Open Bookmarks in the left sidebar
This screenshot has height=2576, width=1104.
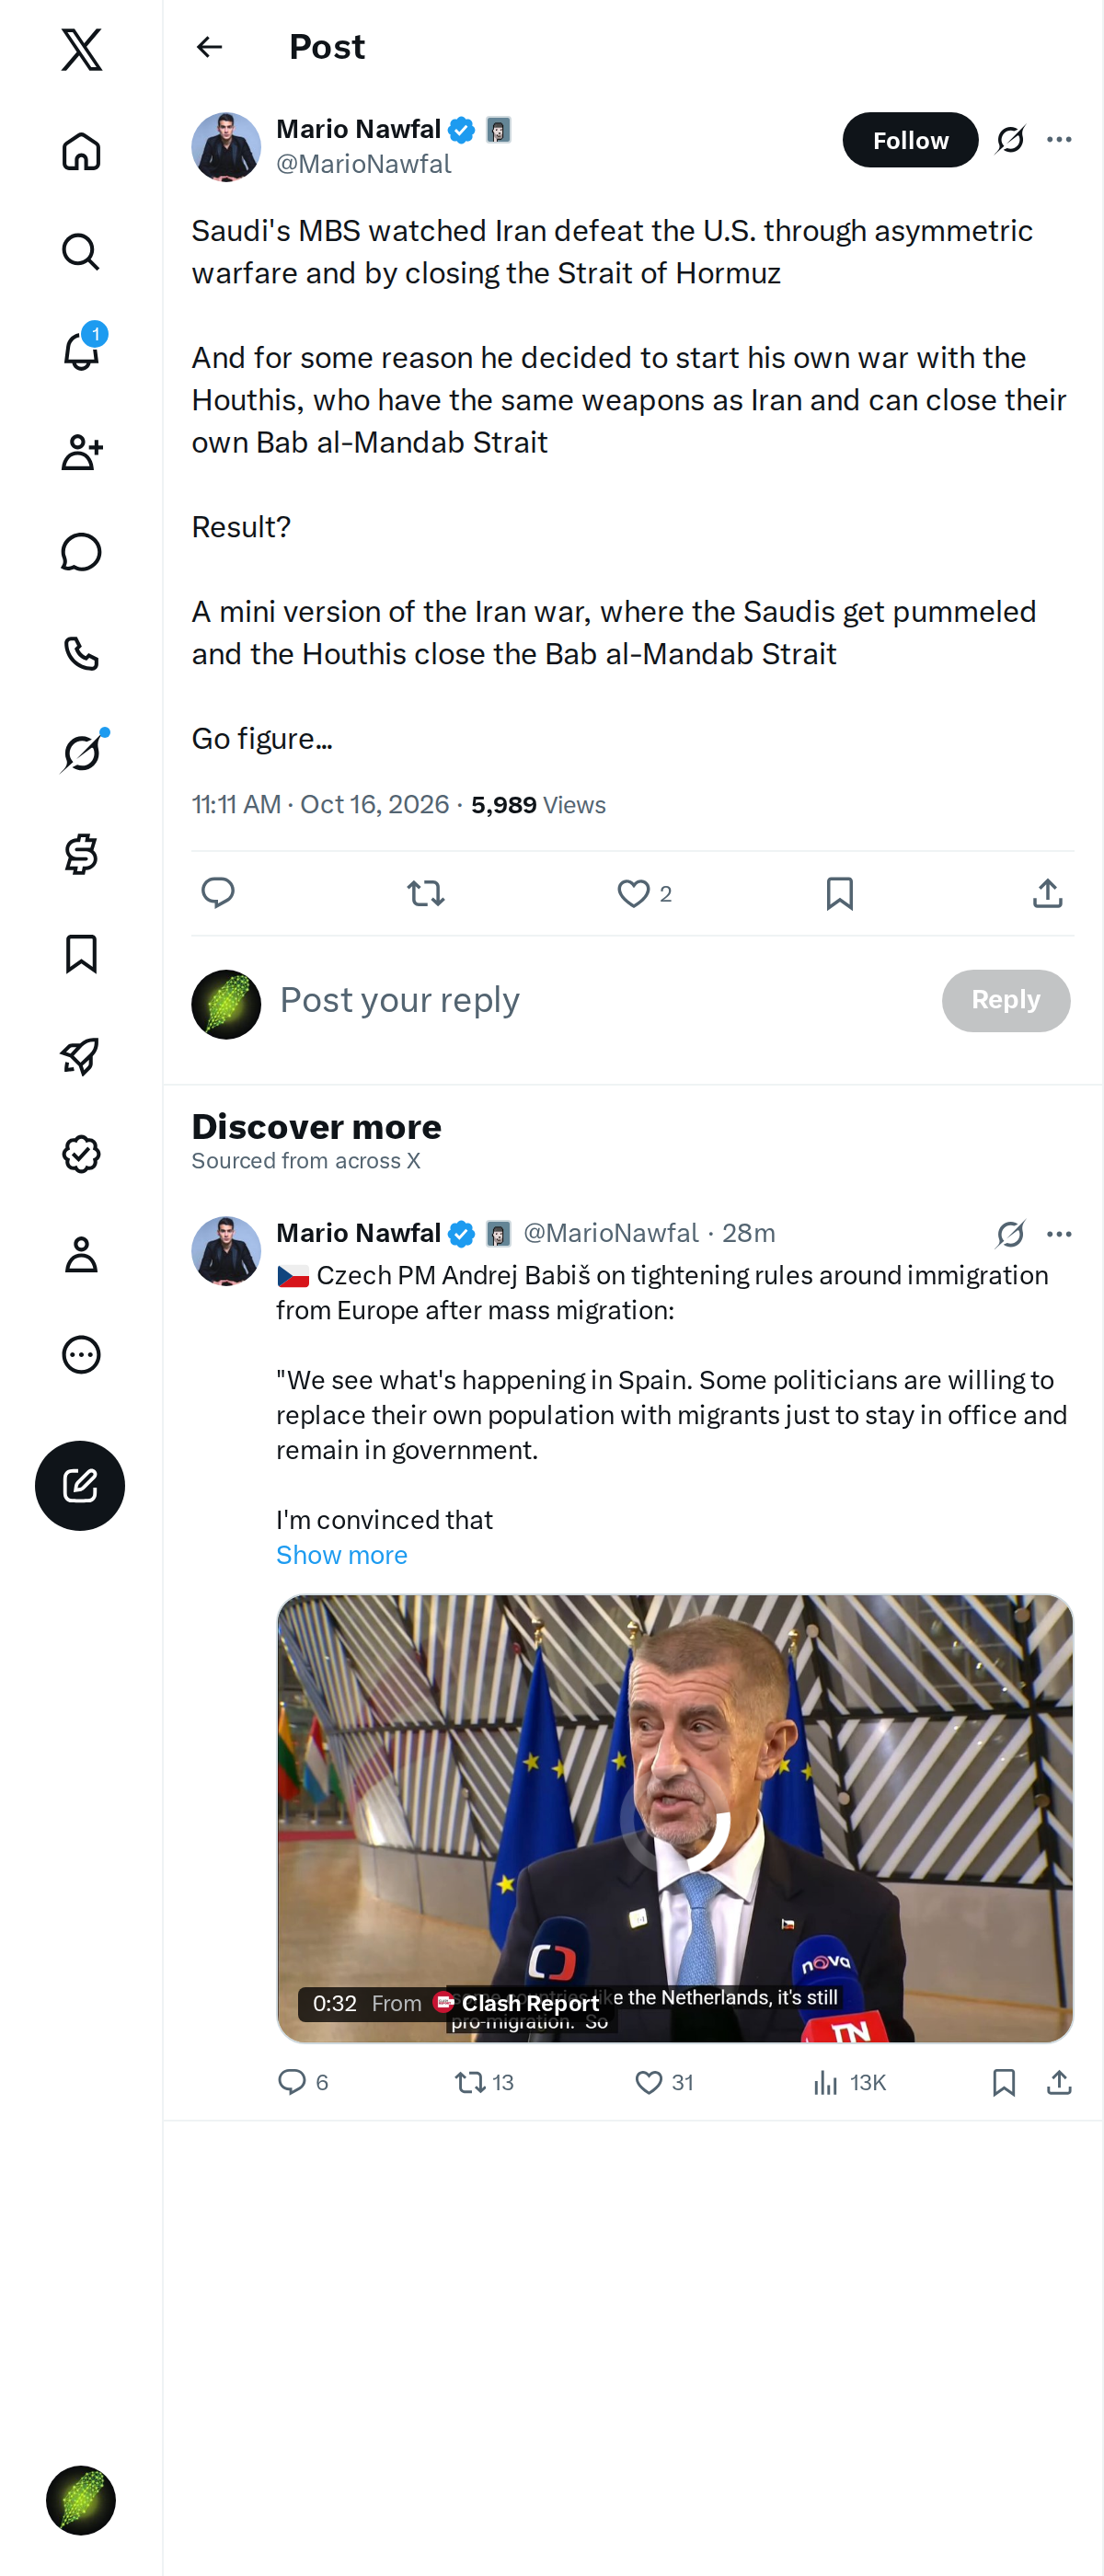[x=81, y=954]
